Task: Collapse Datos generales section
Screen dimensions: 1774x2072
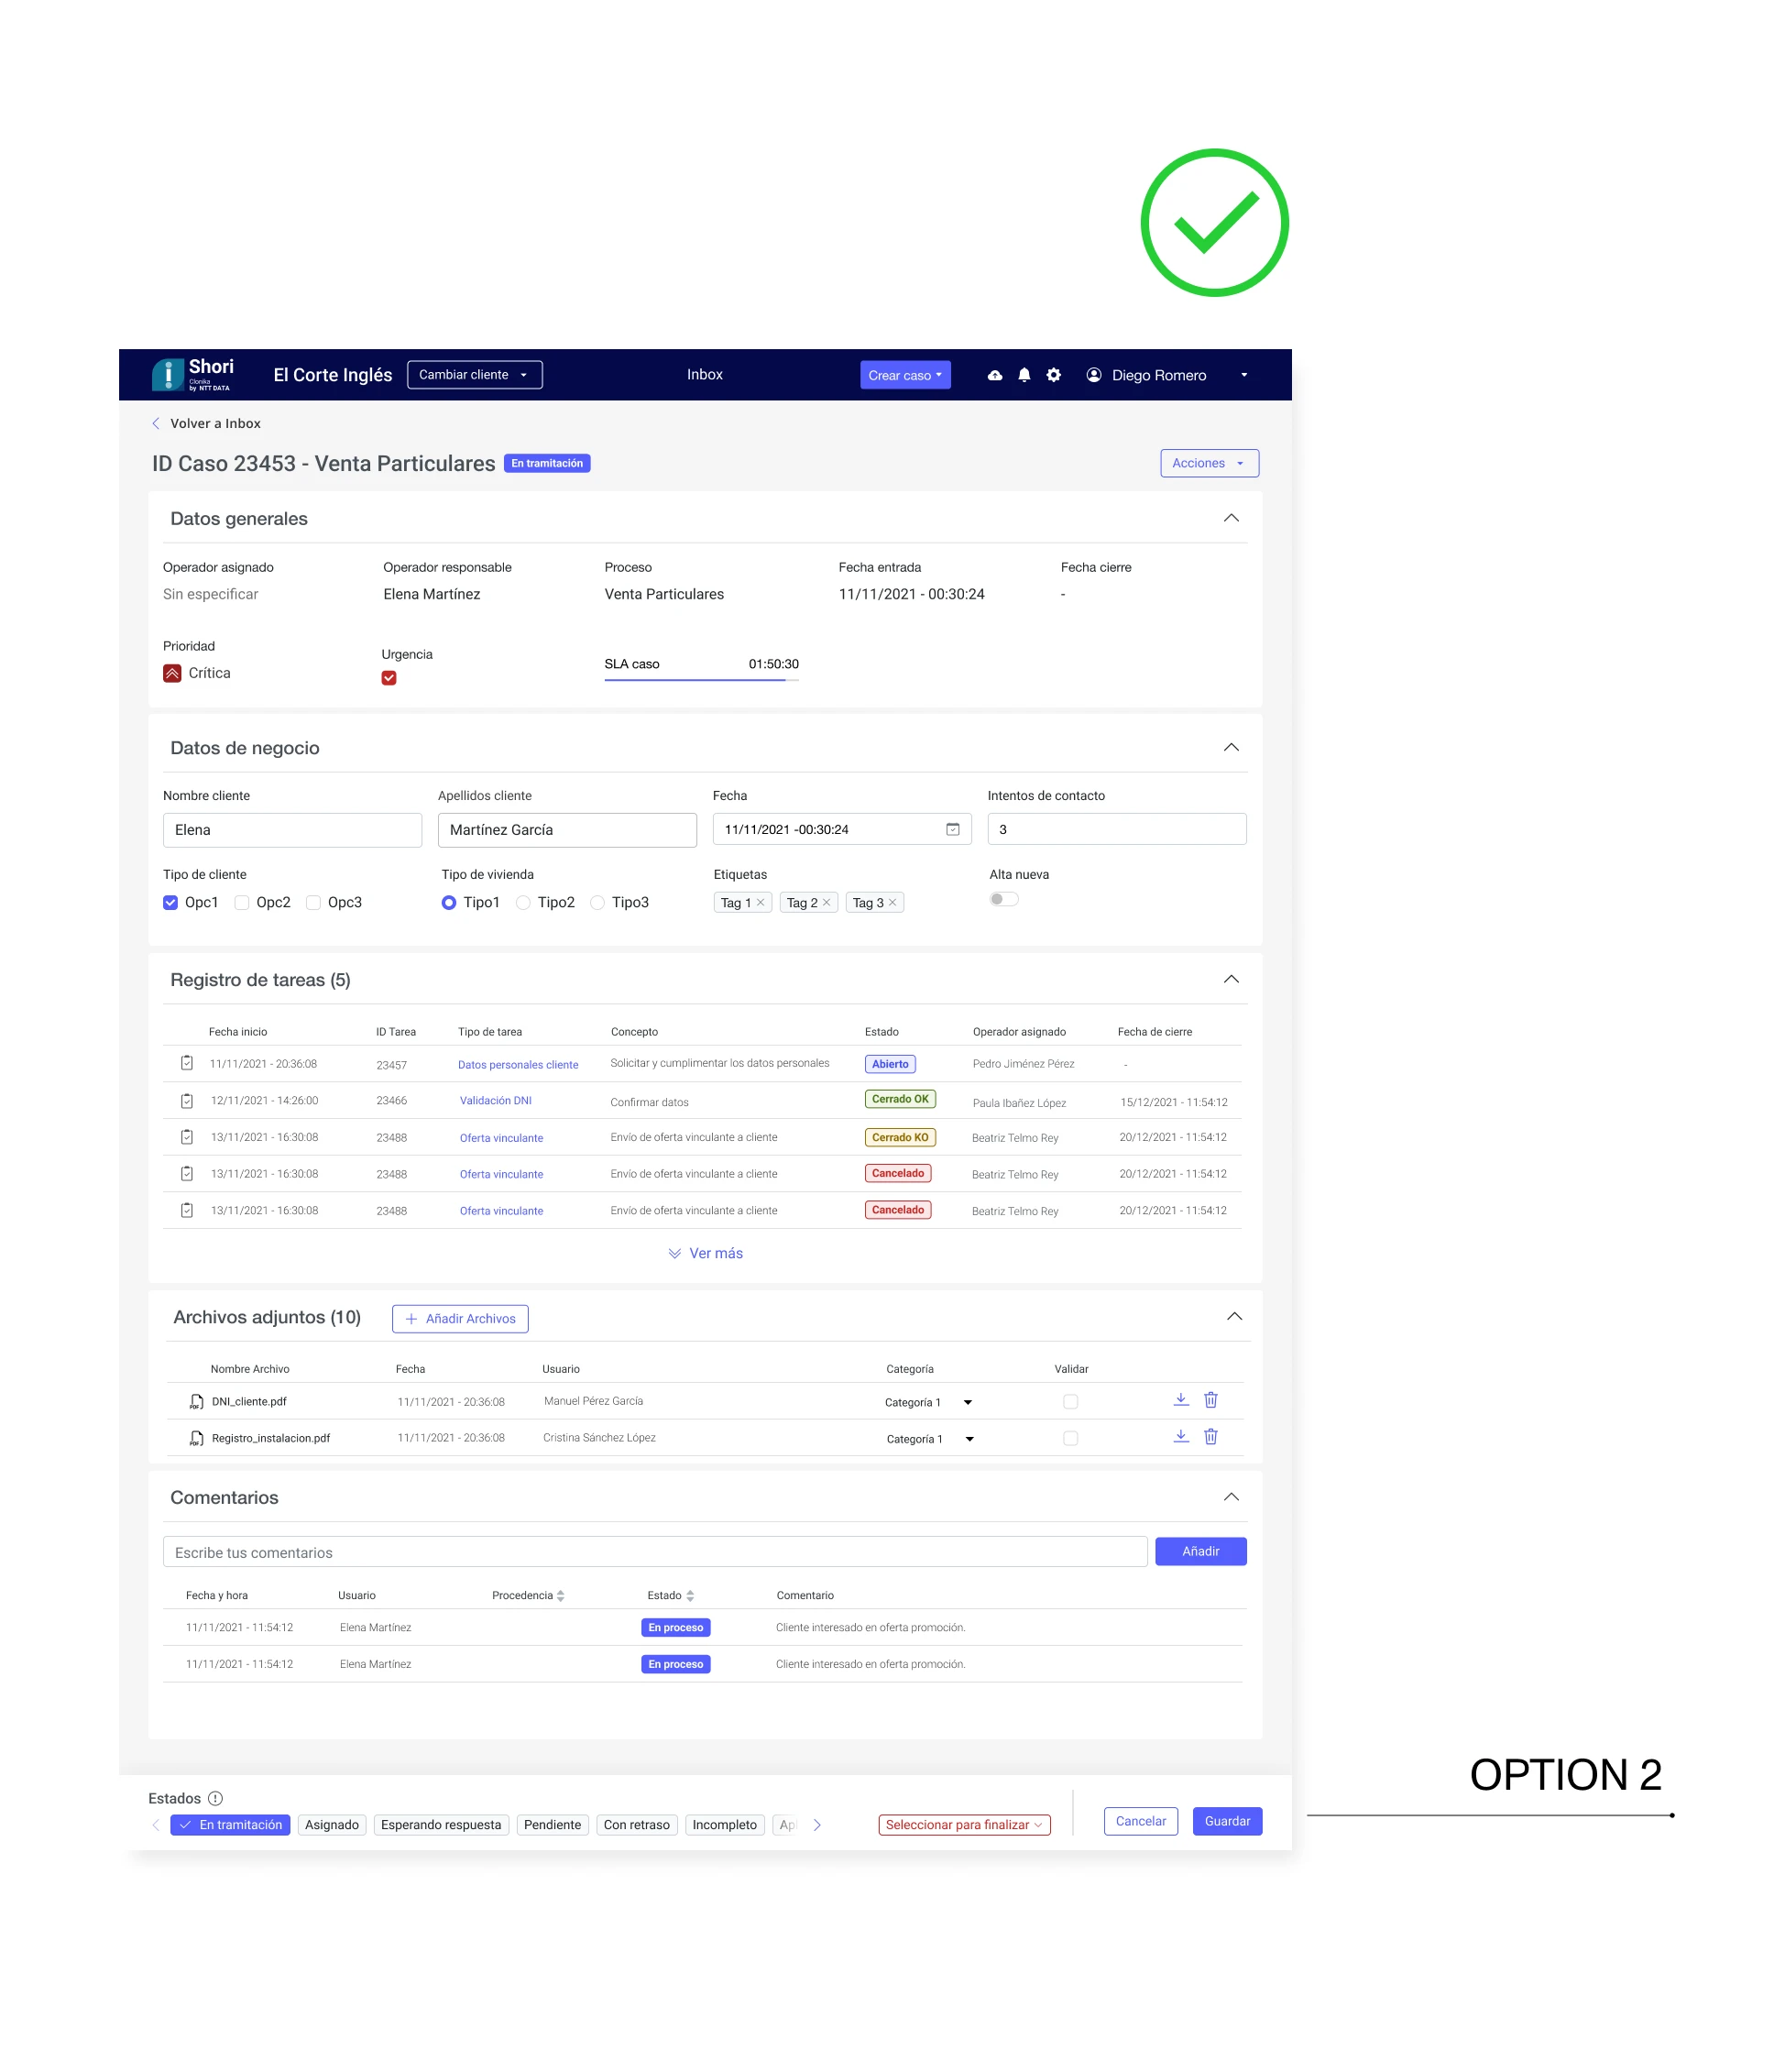Action: [1231, 518]
